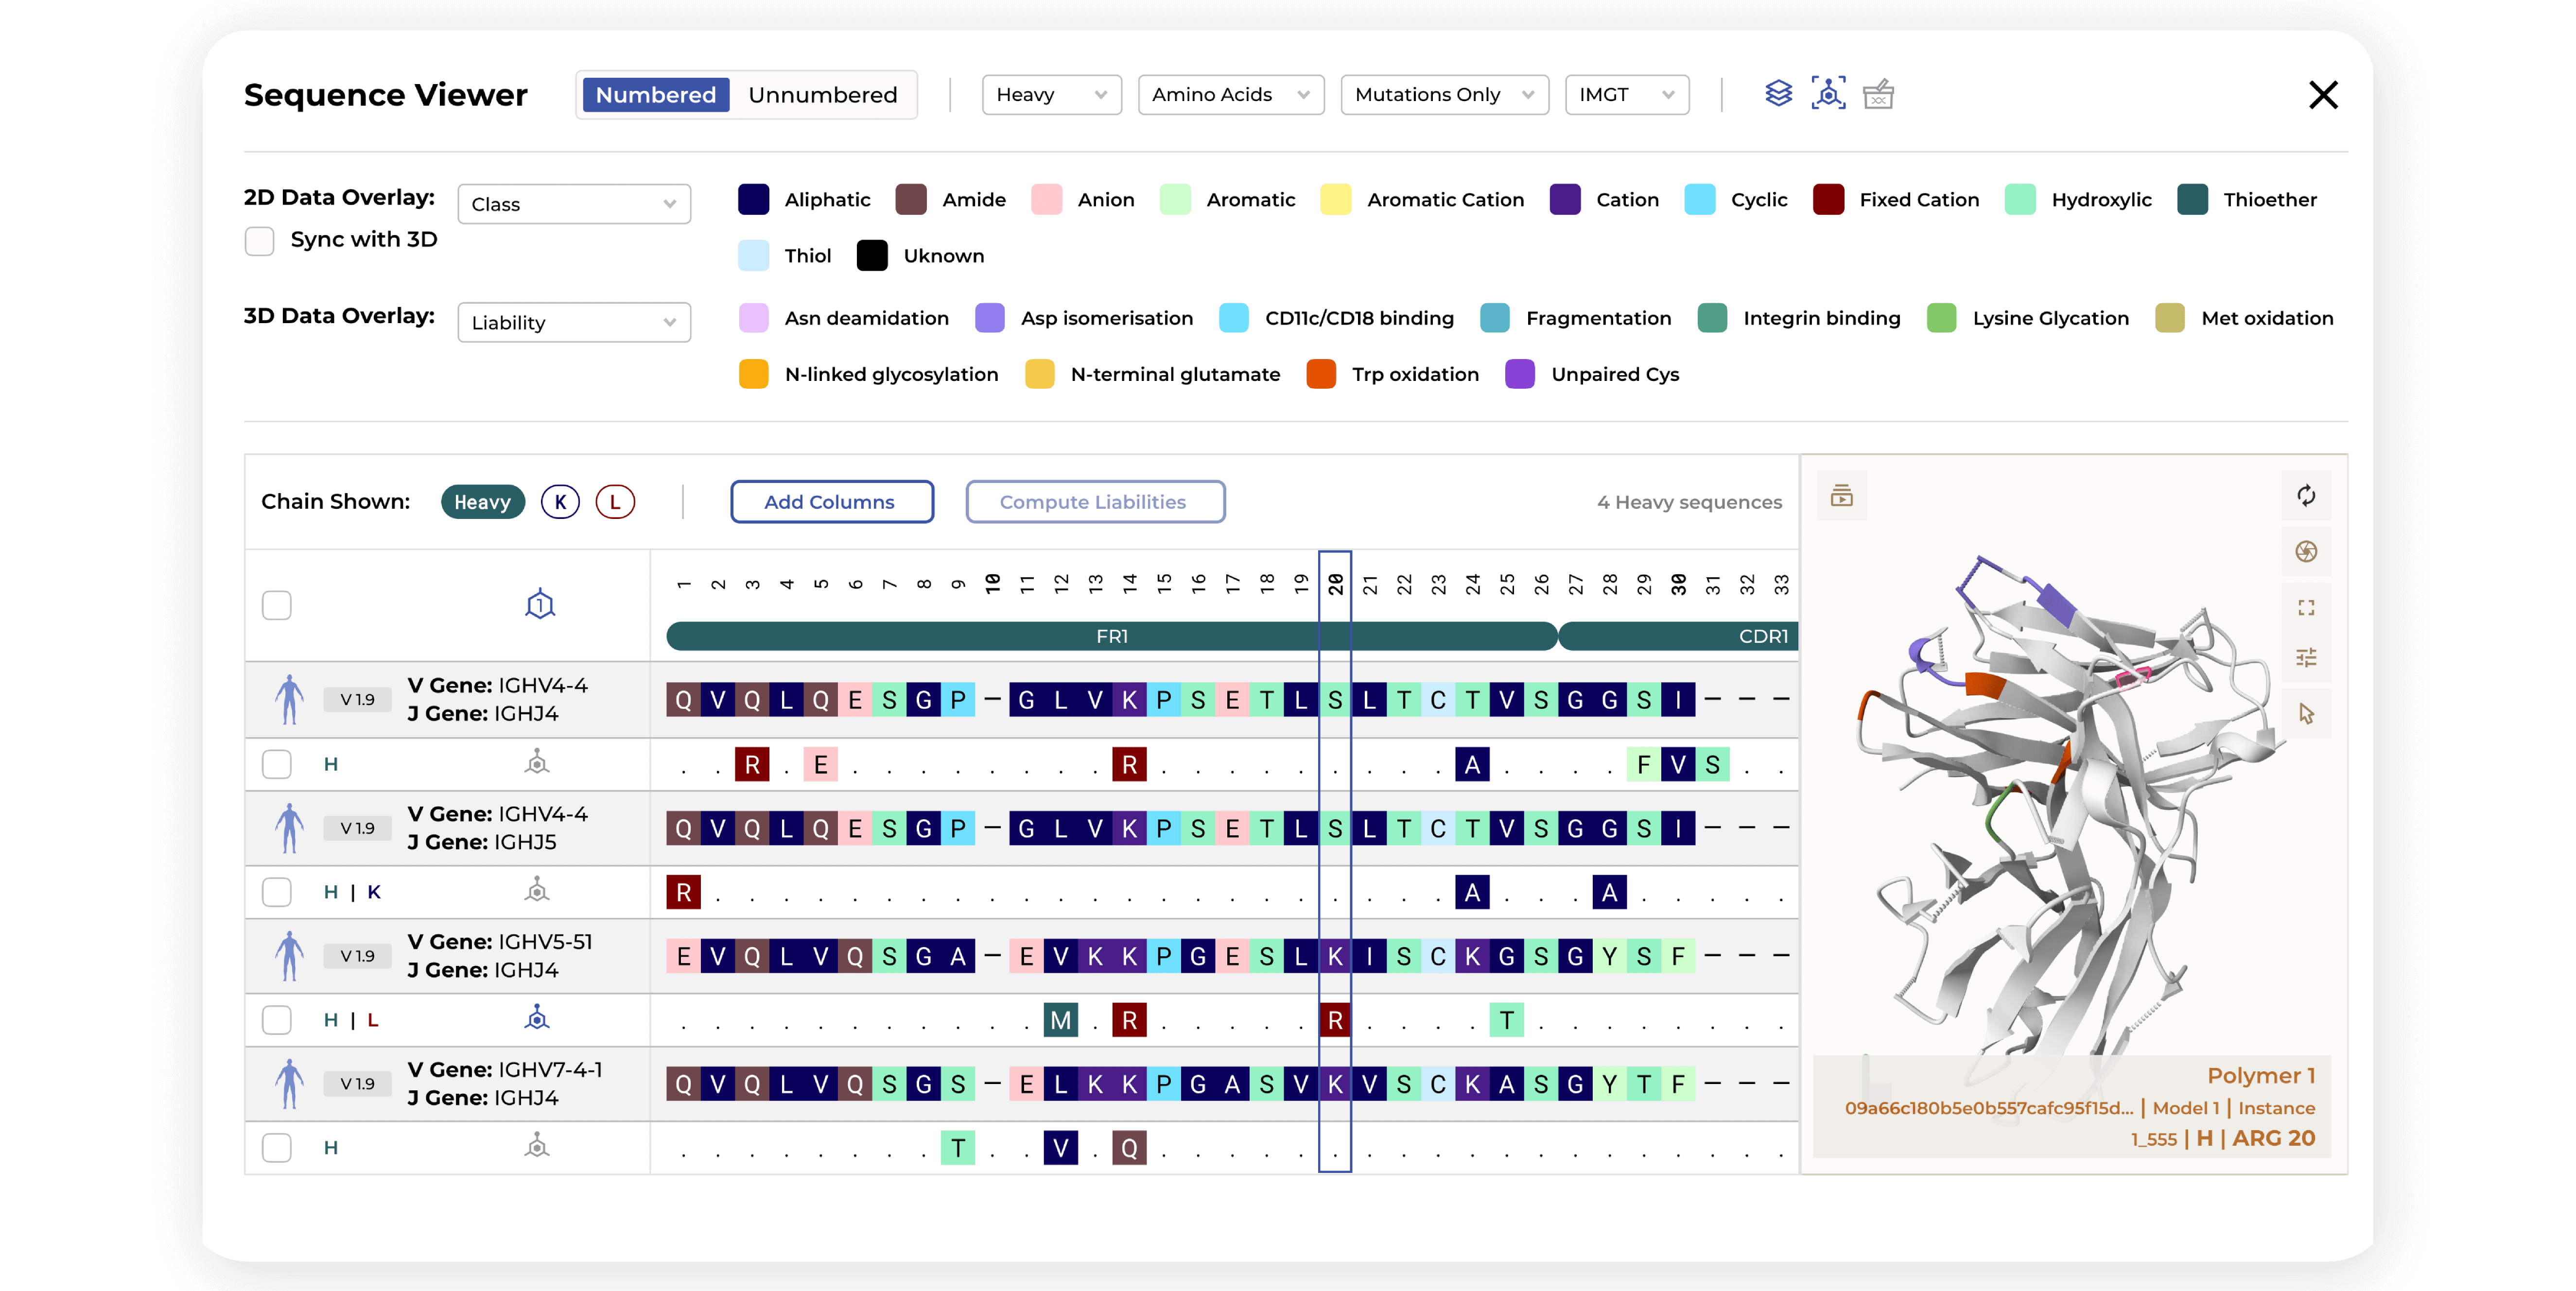Click the V 1.9 badge for IGHV5-51
The height and width of the screenshot is (1291, 2576).
tap(357, 956)
